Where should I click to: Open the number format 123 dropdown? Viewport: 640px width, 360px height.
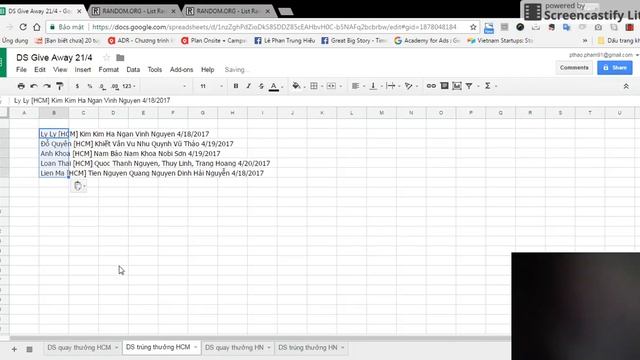[129, 86]
